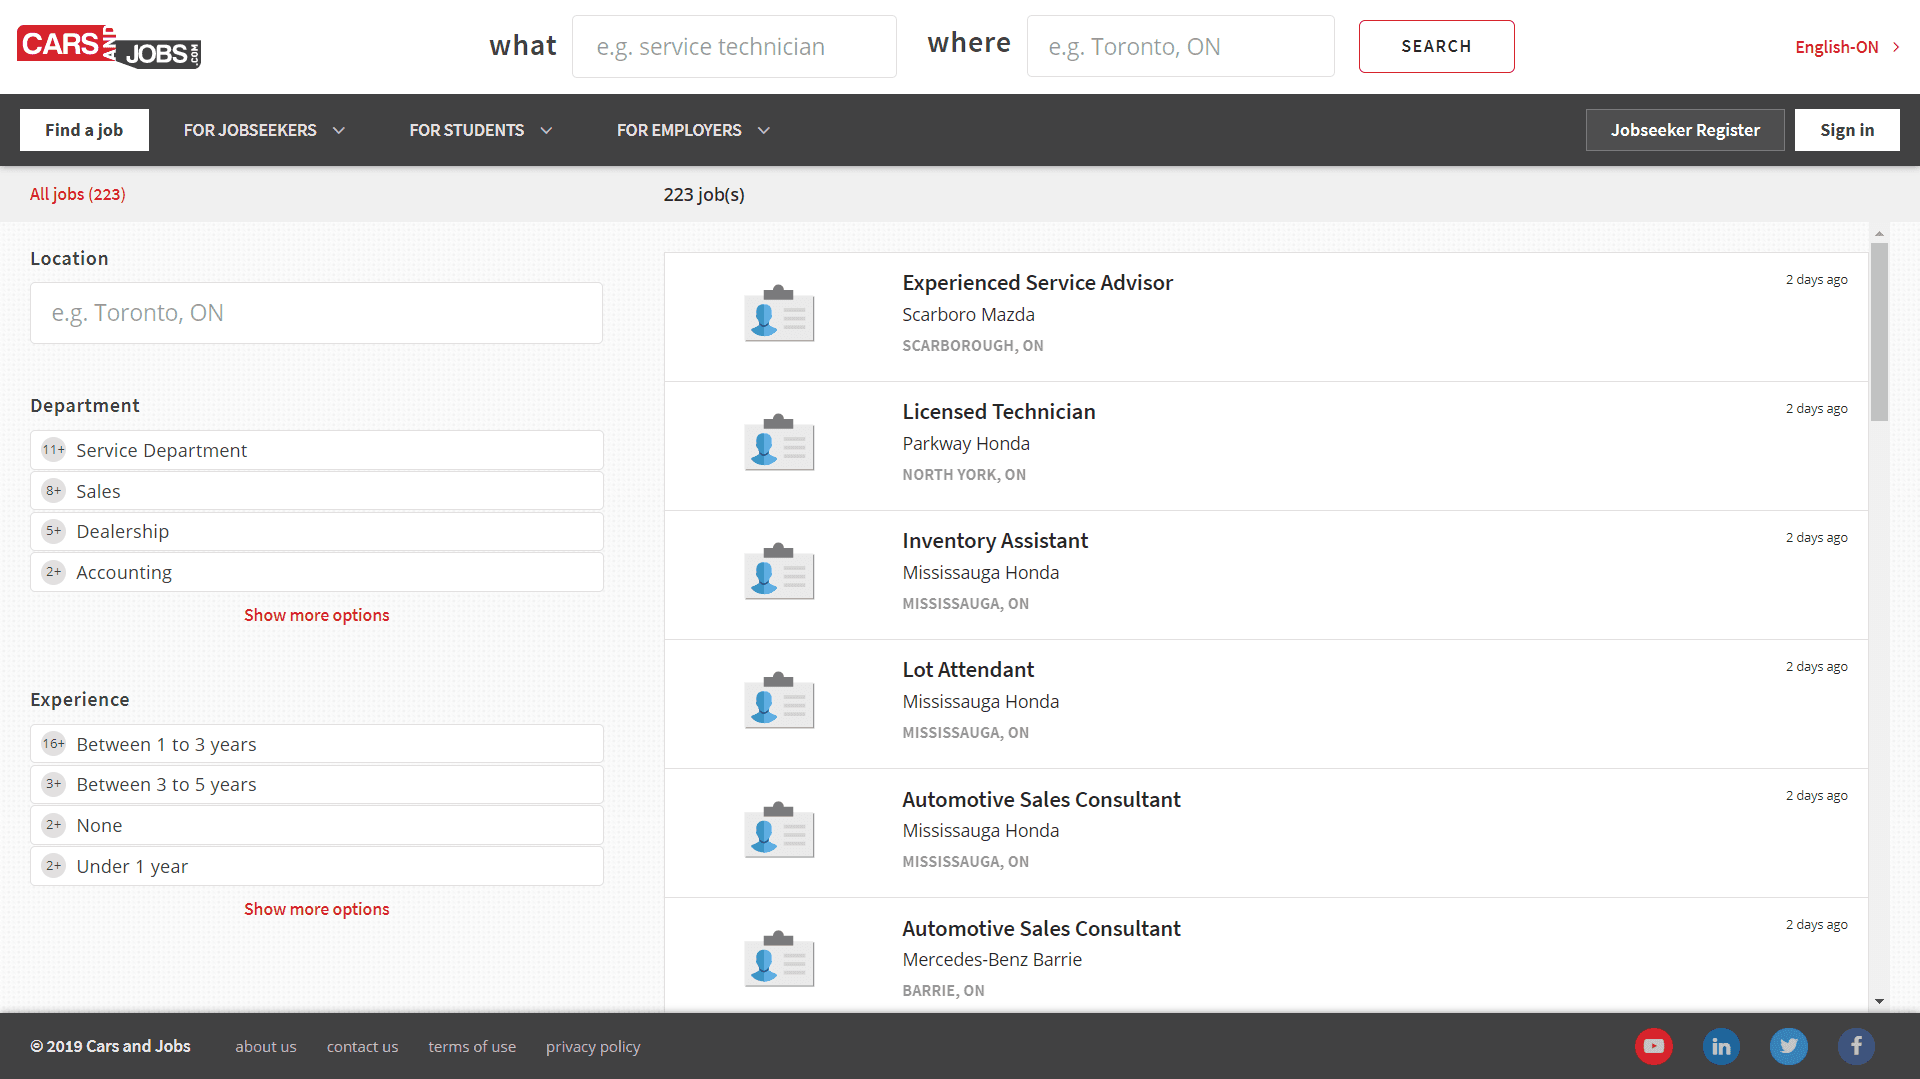Screen dimensions: 1920x1079
Task: Open the Inventory Assistant job
Action: [995, 541]
